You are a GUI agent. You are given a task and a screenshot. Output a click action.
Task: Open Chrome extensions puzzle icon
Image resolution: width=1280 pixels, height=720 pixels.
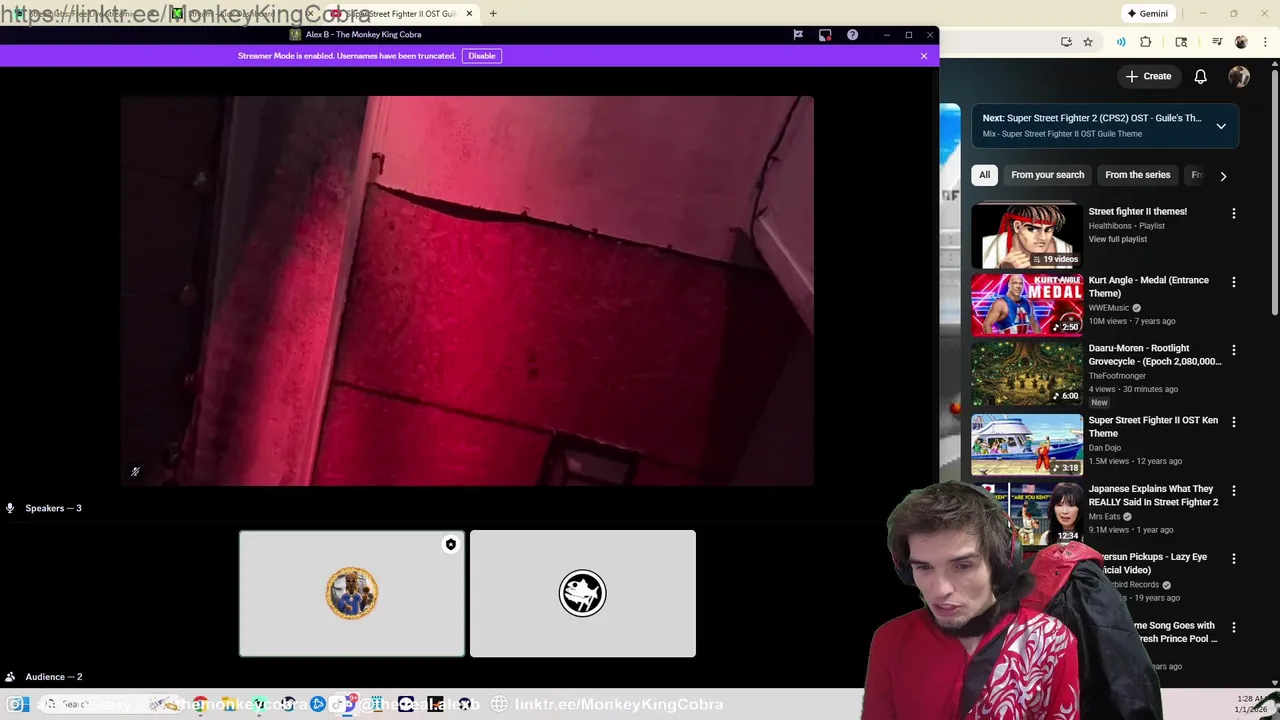click(1146, 42)
